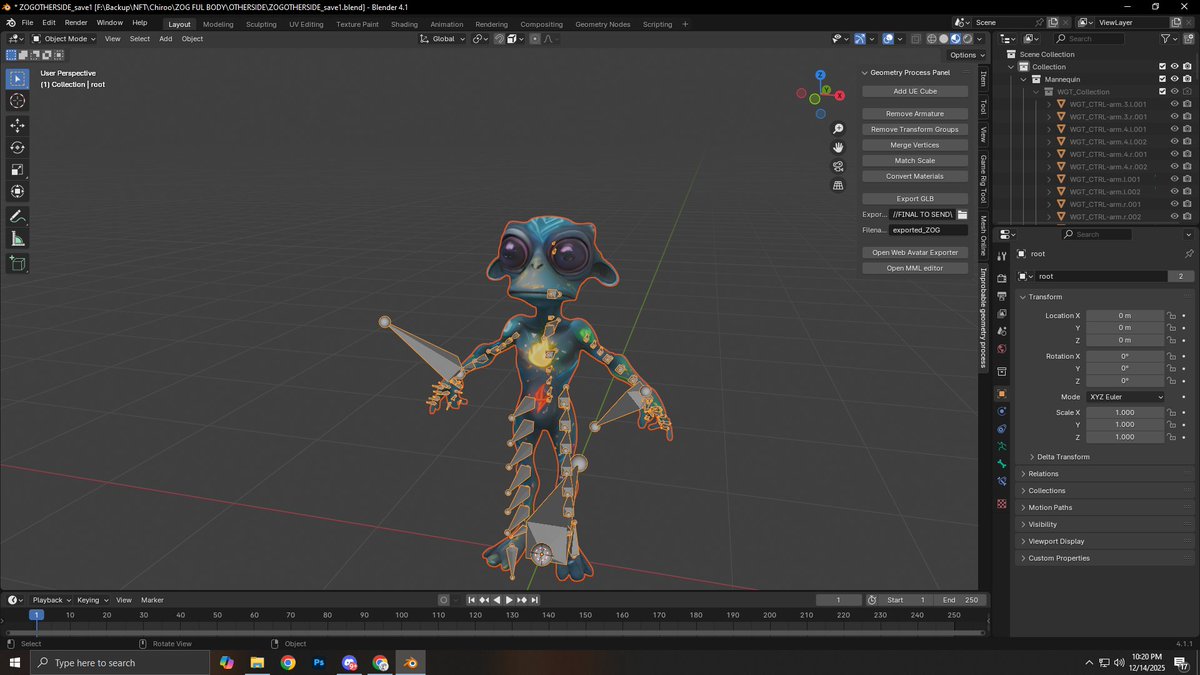Collapse the Mannequin collection in outliner
The image size is (1200, 675).
tap(1024, 79)
